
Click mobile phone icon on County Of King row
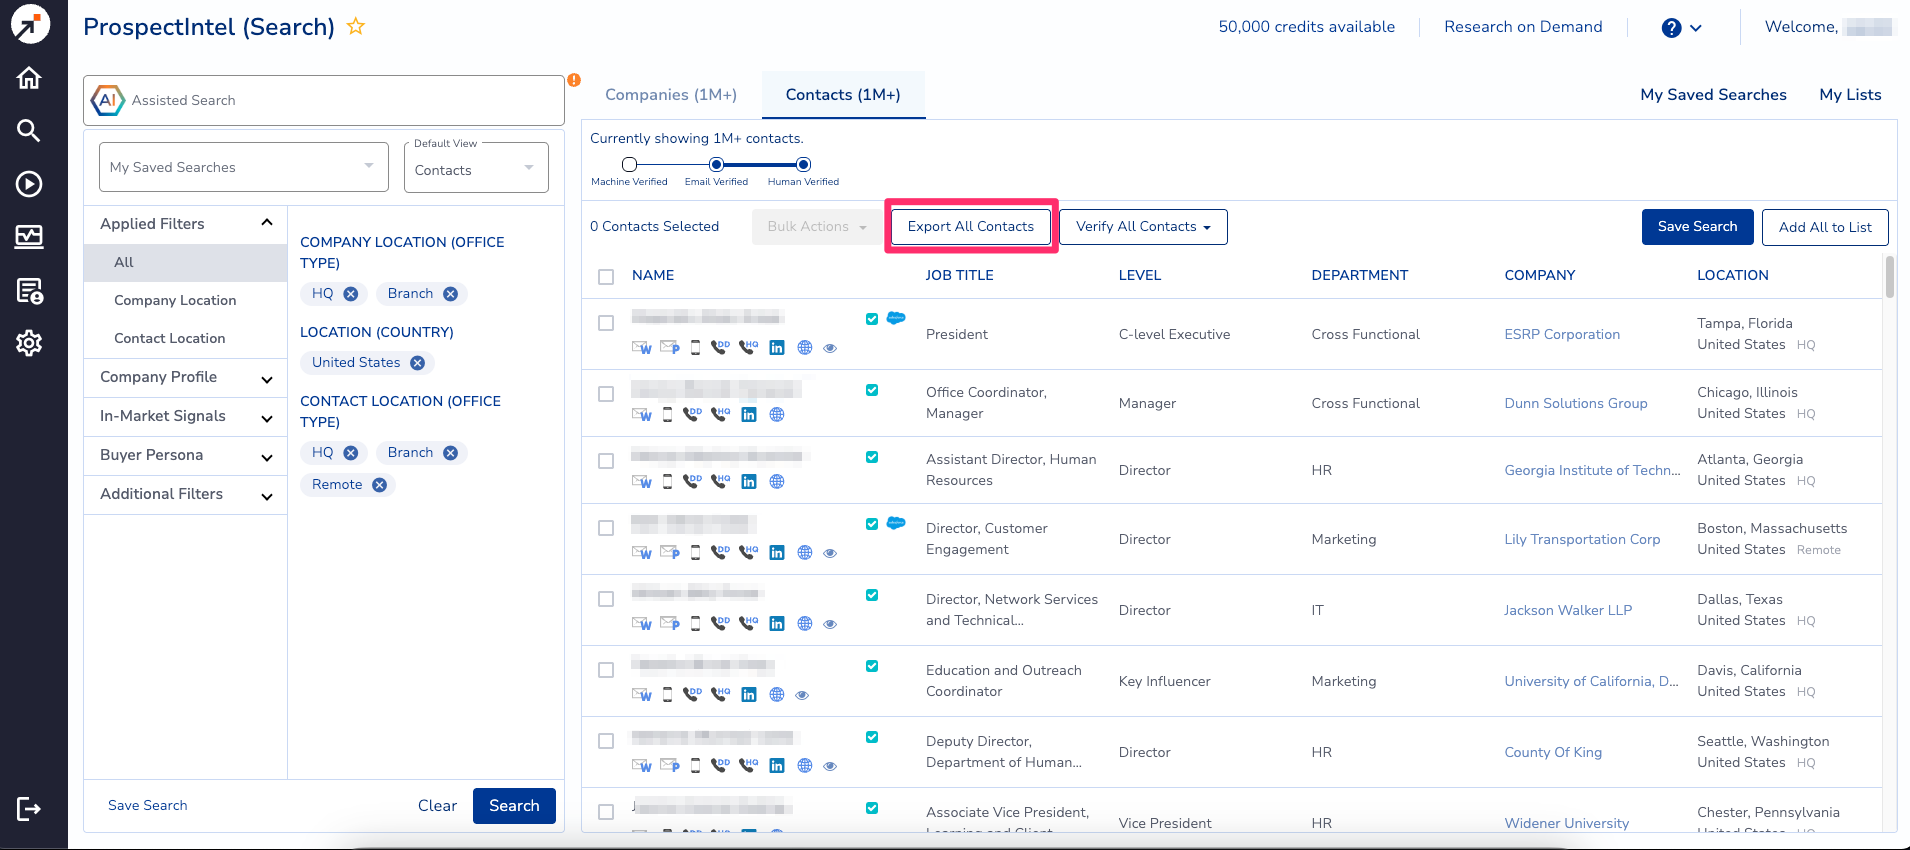point(695,766)
